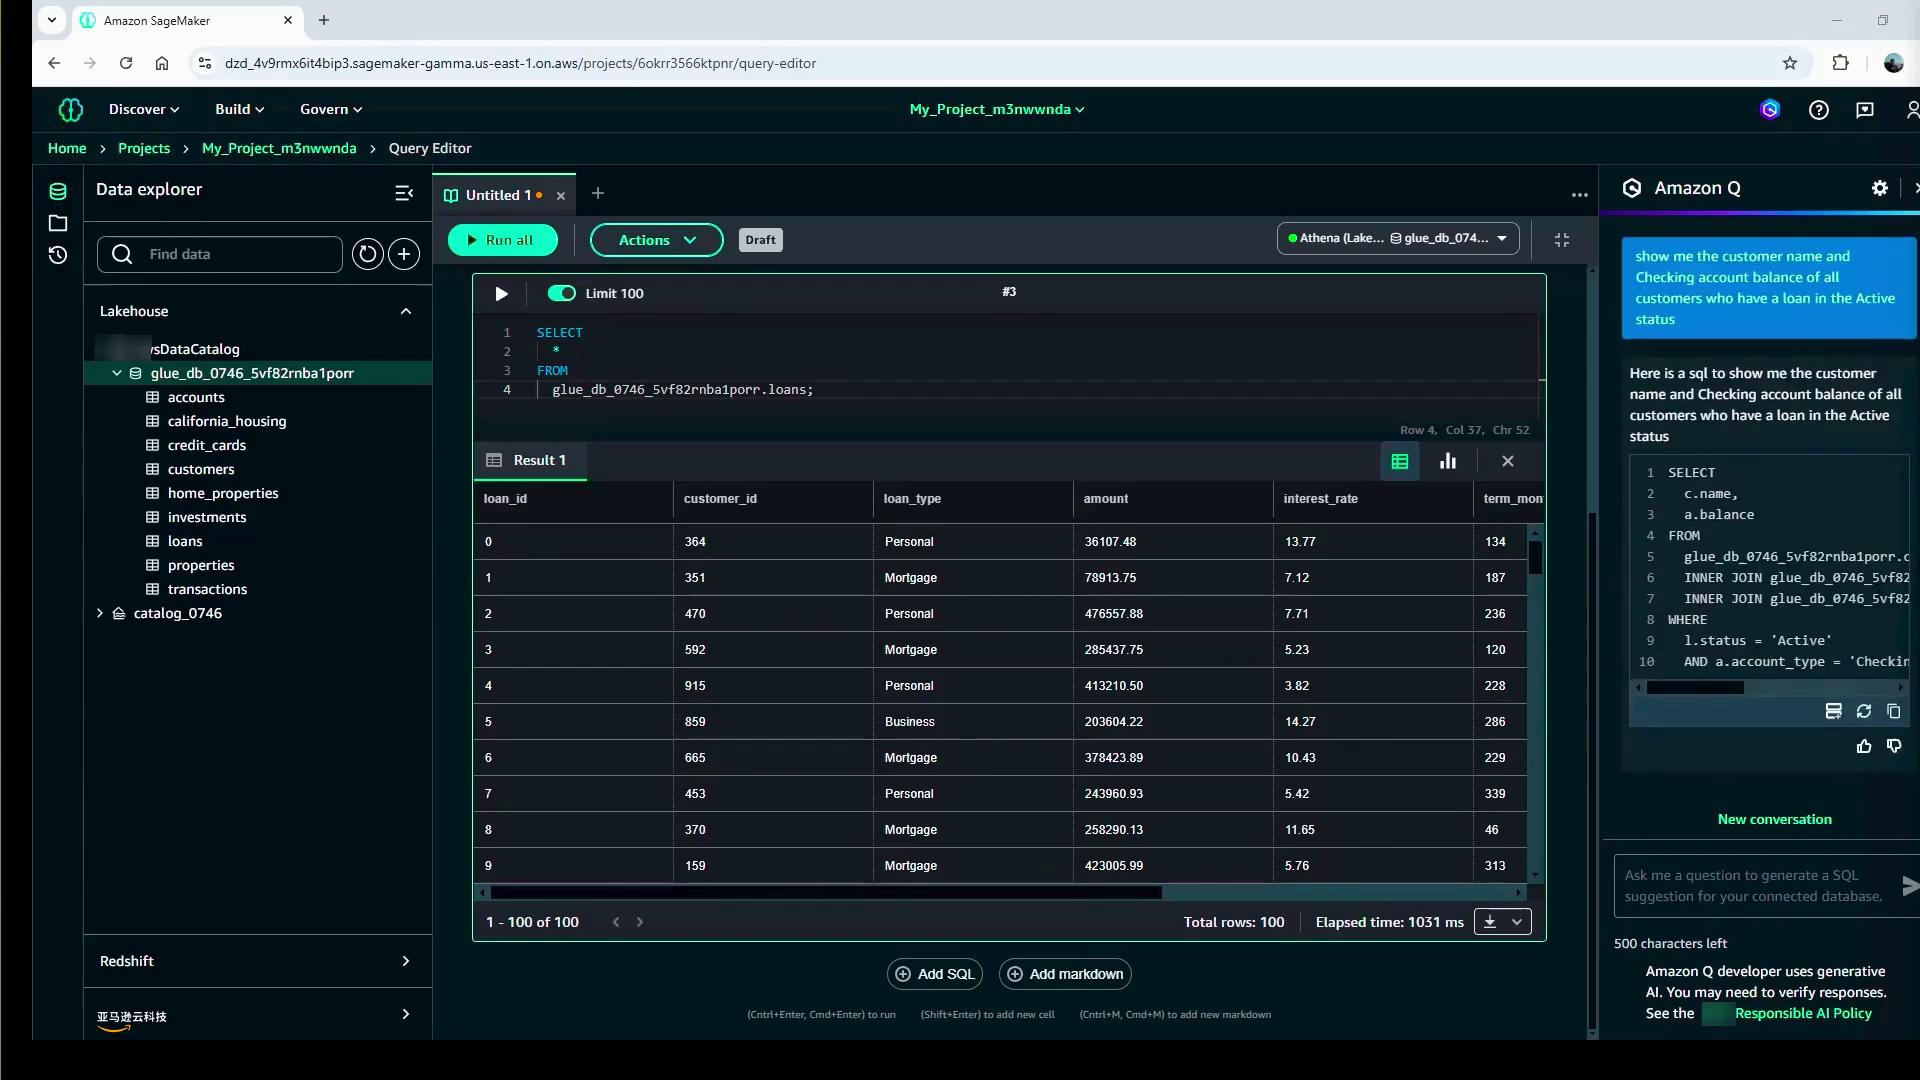Open the notebook more options ellipsis
Viewport: 1920px width, 1080px height.
1580,195
